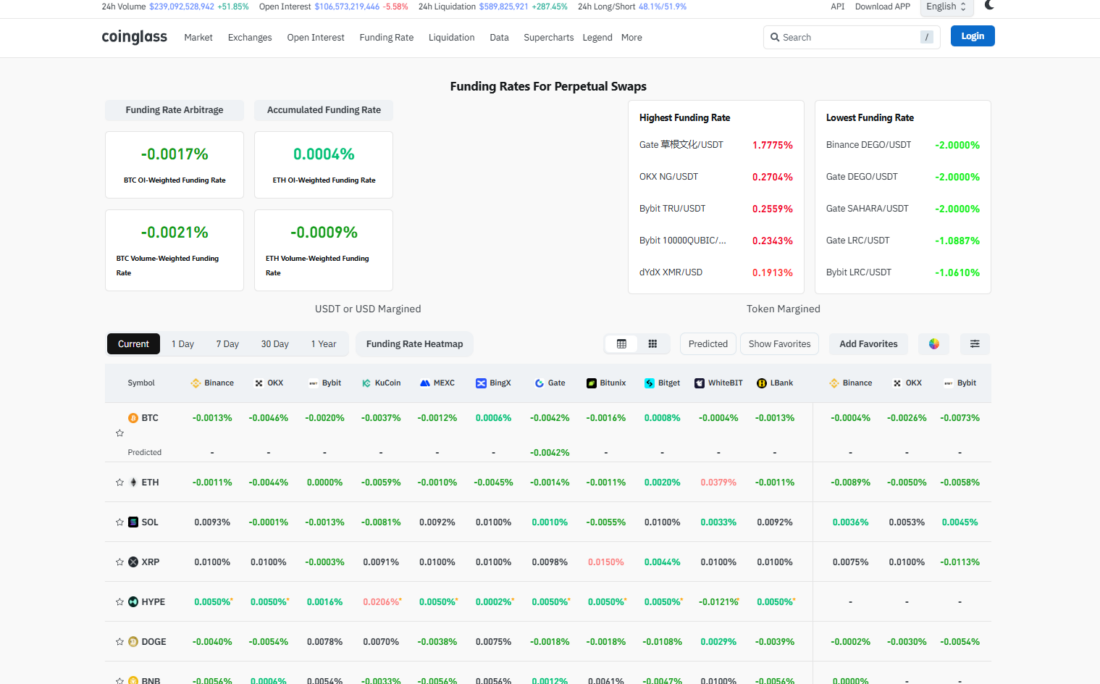Focus the Search input field
Screen dimensions: 1100x684
point(851,37)
